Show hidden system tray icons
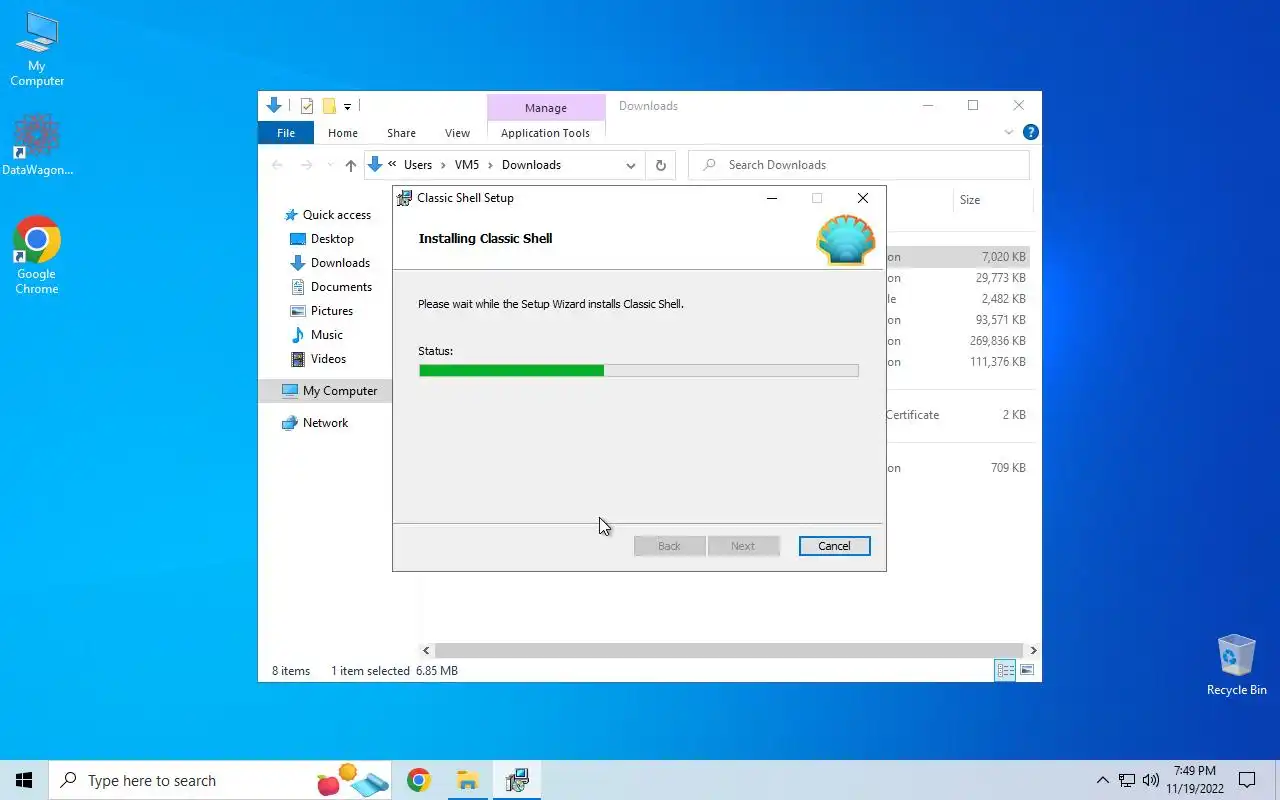This screenshot has width=1280, height=800. click(x=1102, y=780)
